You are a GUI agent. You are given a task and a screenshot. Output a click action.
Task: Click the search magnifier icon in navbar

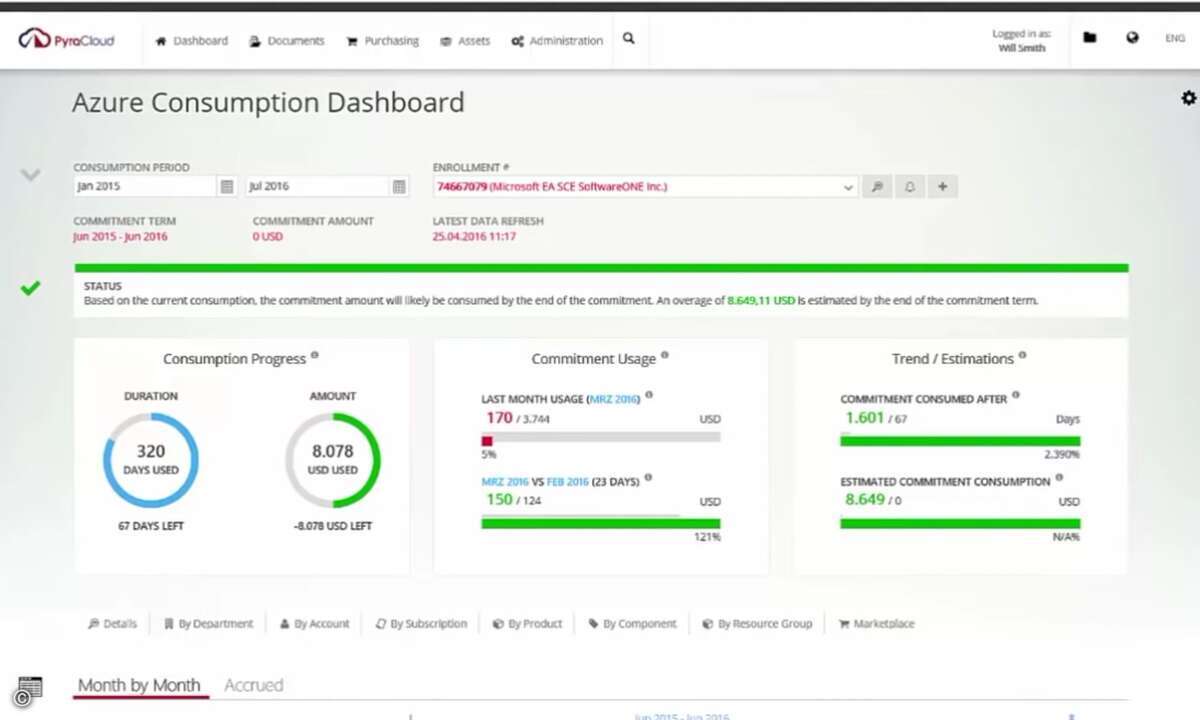coord(629,39)
